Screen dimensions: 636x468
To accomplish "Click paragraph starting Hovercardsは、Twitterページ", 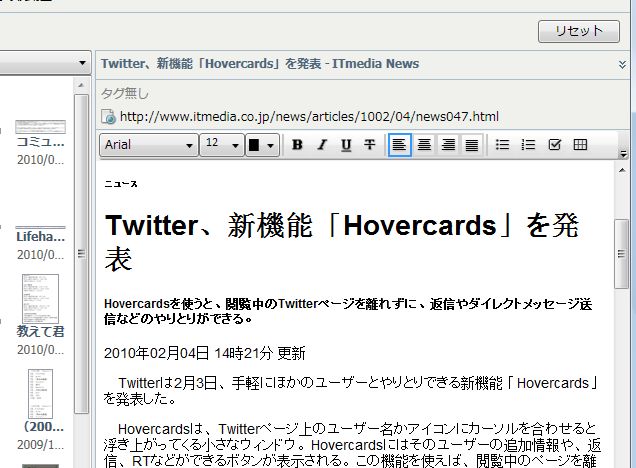I will (x=352, y=445).
